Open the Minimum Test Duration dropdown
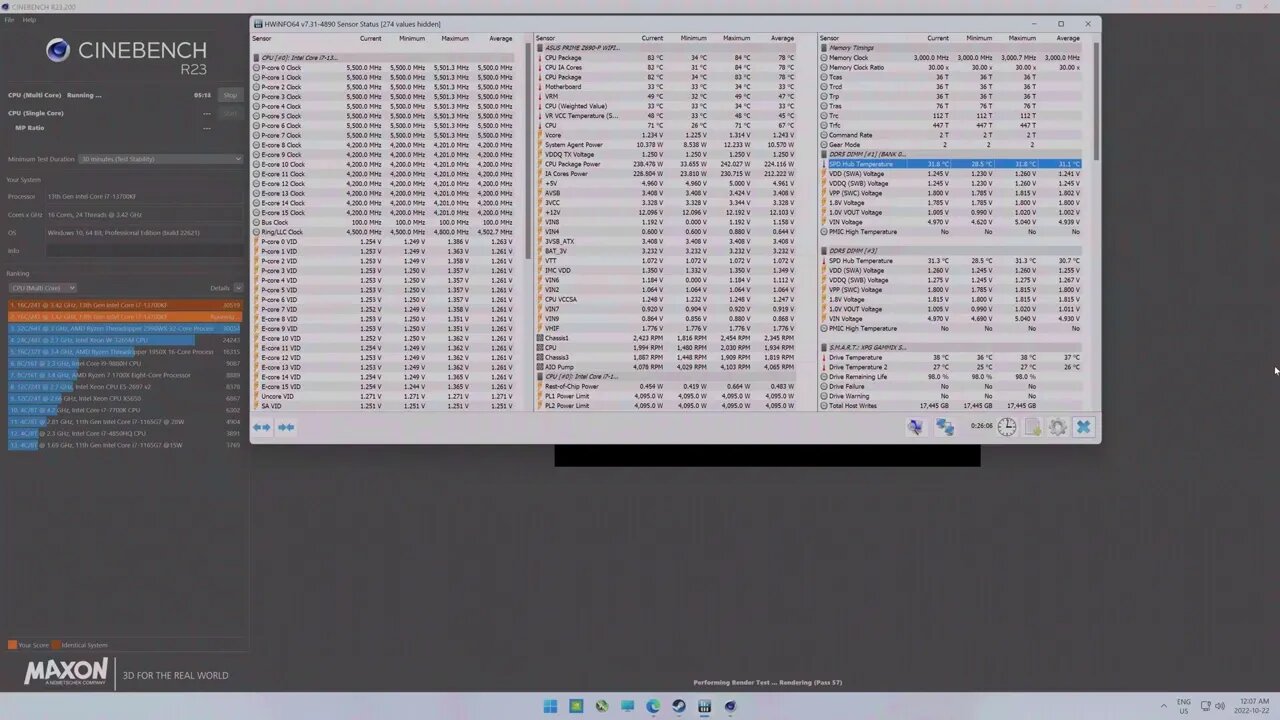Screen dimensions: 1280x720 point(160,159)
